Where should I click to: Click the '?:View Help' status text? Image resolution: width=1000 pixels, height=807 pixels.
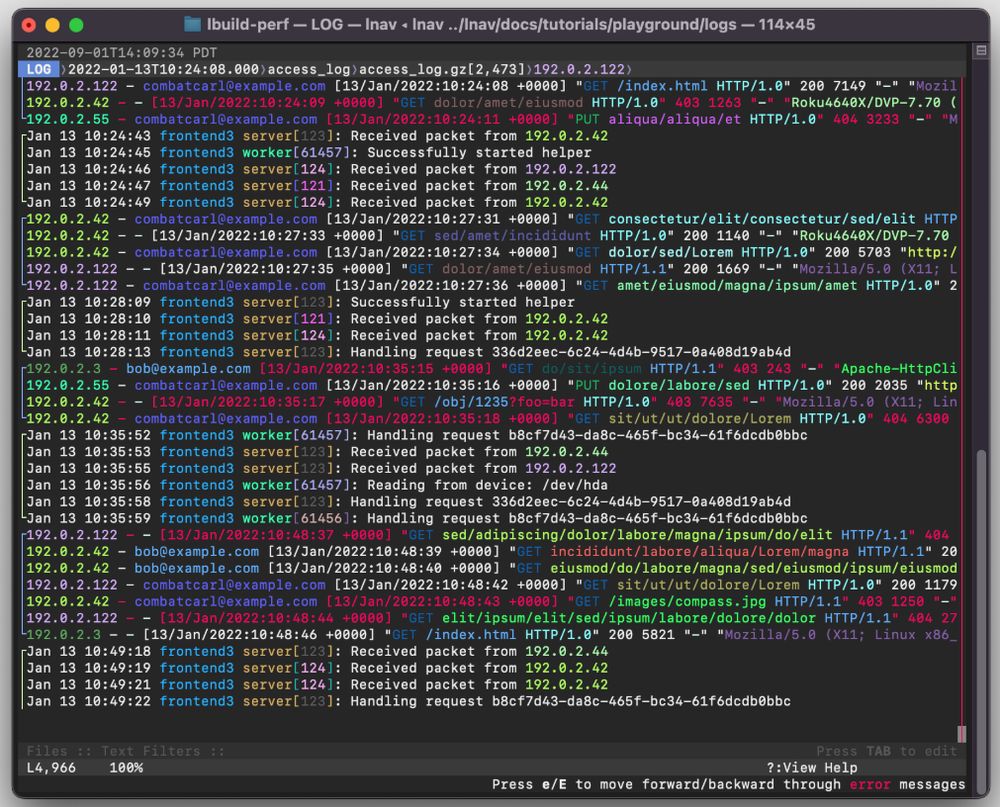point(812,767)
